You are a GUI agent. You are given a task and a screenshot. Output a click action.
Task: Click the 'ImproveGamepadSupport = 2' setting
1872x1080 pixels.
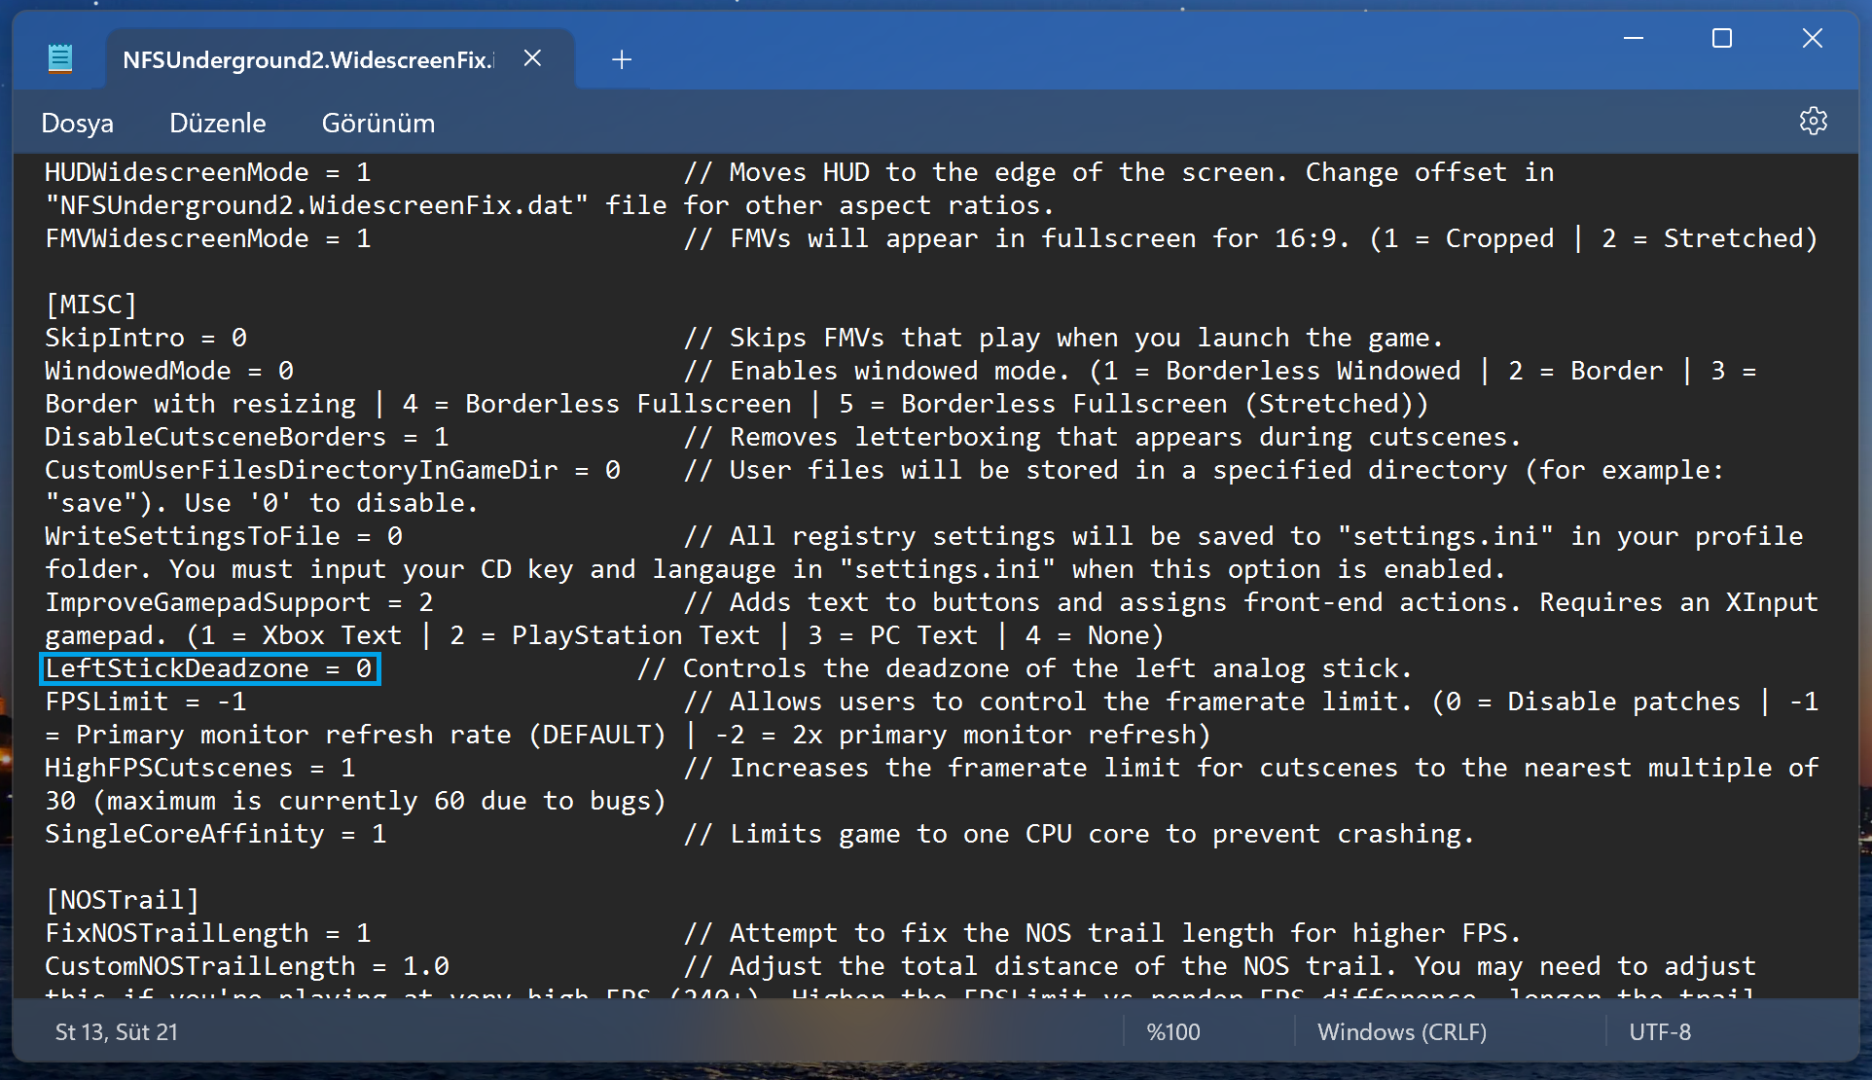click(239, 601)
